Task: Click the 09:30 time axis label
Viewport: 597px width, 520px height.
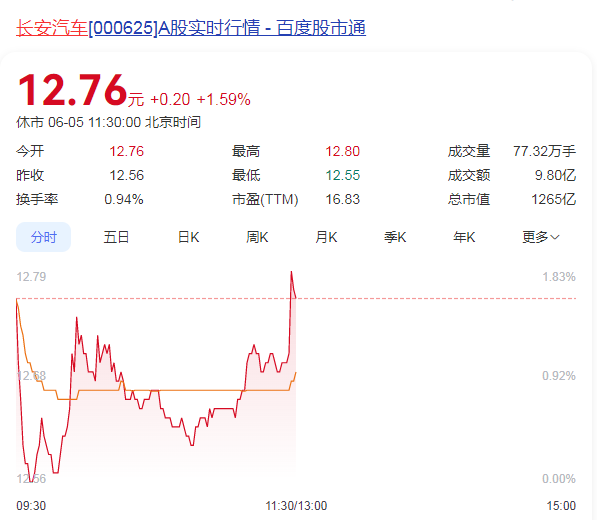Action: 31,506
